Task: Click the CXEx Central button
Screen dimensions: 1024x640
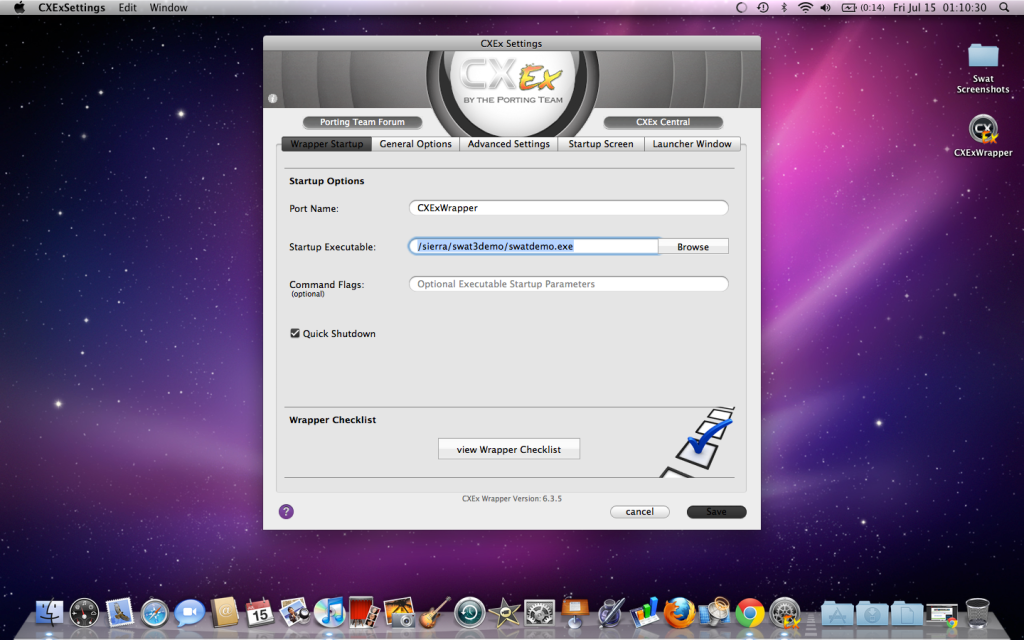Action: pos(663,122)
